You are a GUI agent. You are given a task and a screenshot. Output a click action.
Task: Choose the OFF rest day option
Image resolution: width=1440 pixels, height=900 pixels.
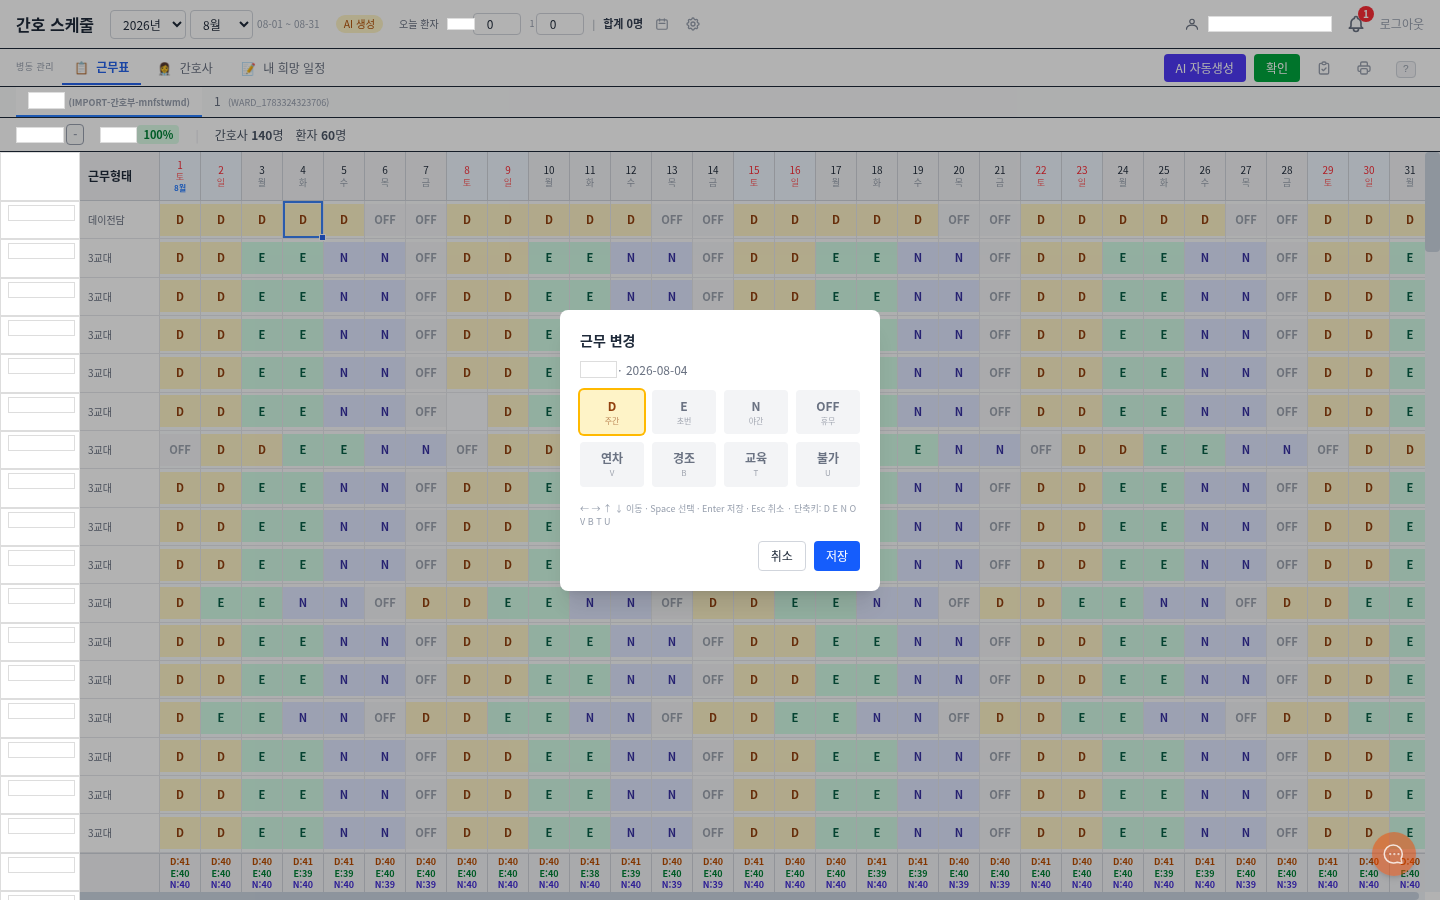click(x=828, y=412)
